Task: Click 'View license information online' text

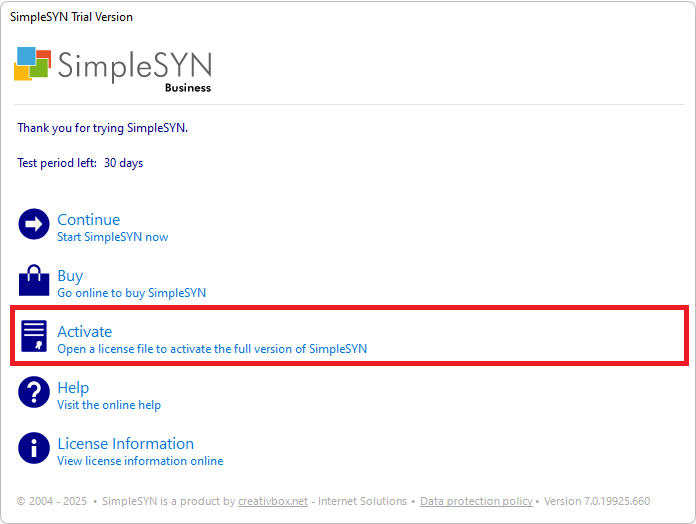Action: click(140, 461)
